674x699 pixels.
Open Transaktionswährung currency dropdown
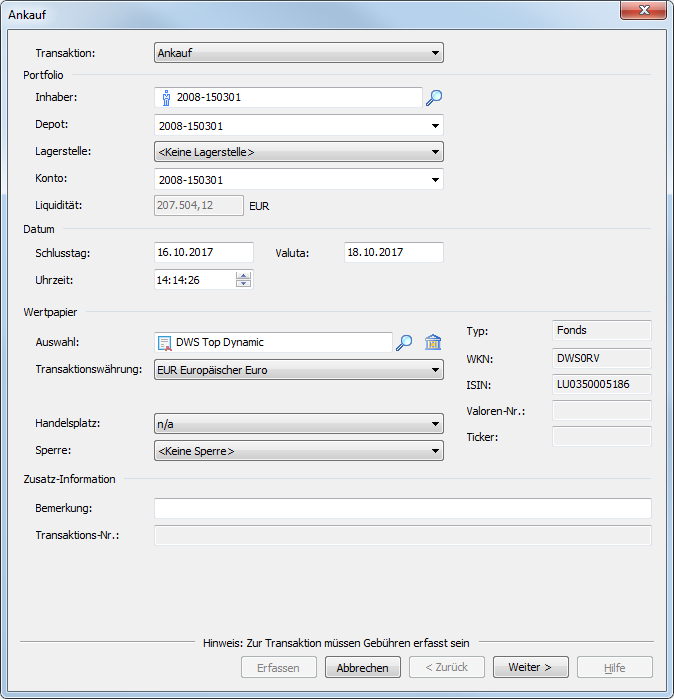[x=435, y=370]
